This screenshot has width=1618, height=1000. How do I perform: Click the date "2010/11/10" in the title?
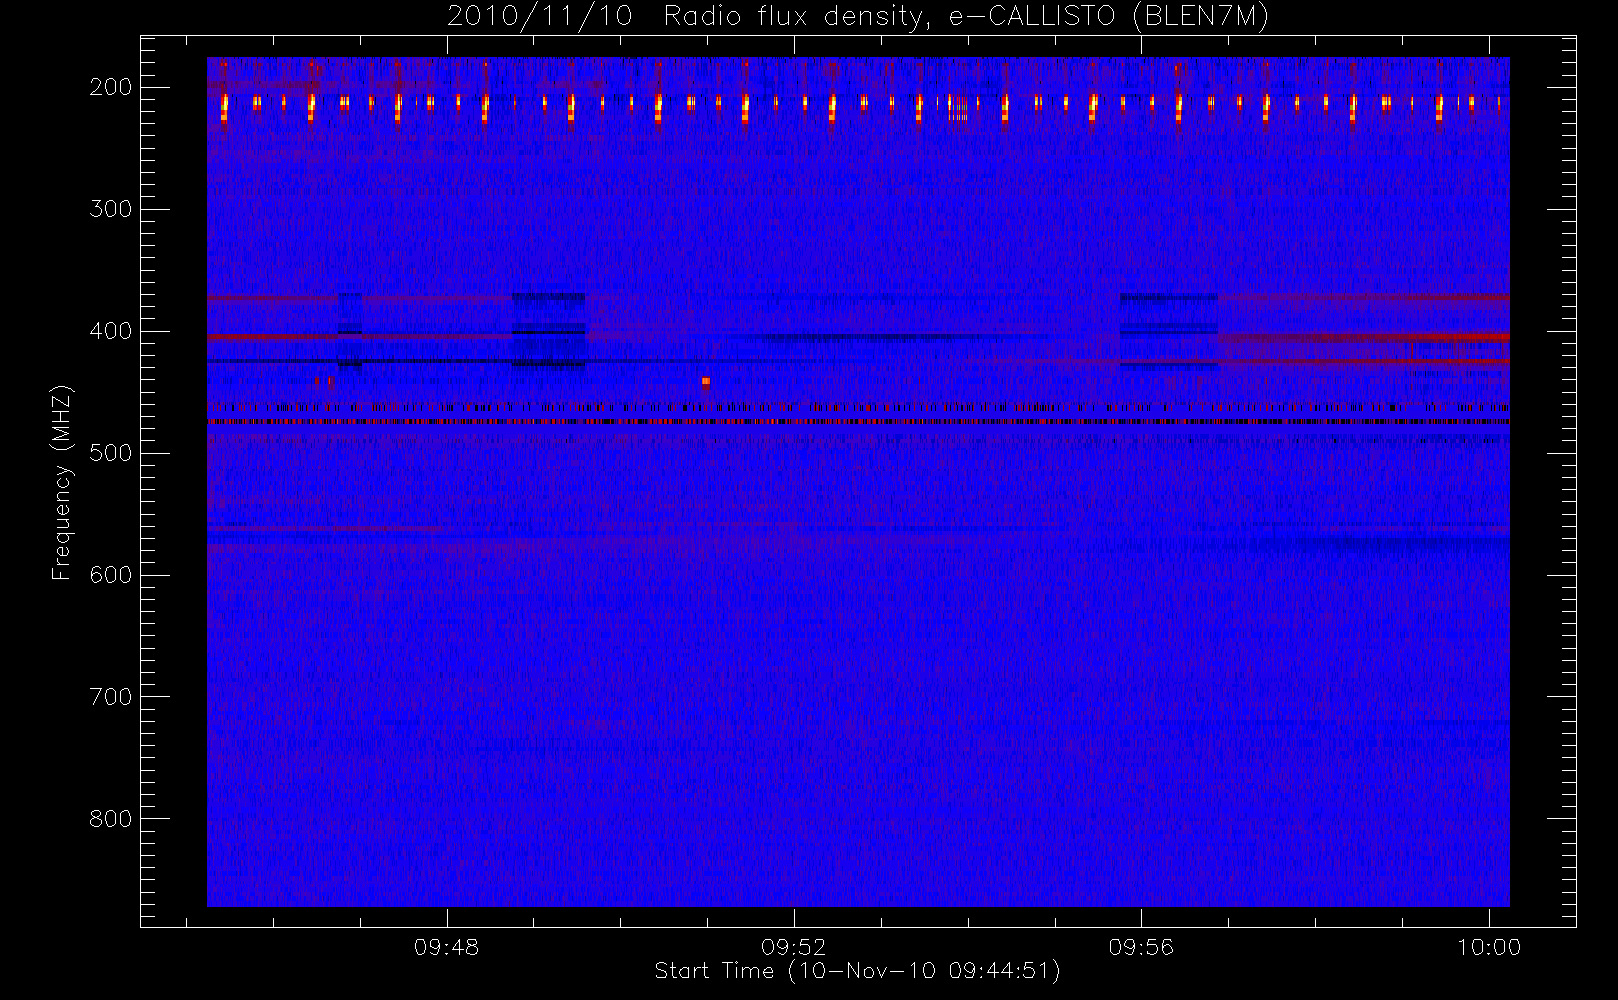click(x=539, y=17)
